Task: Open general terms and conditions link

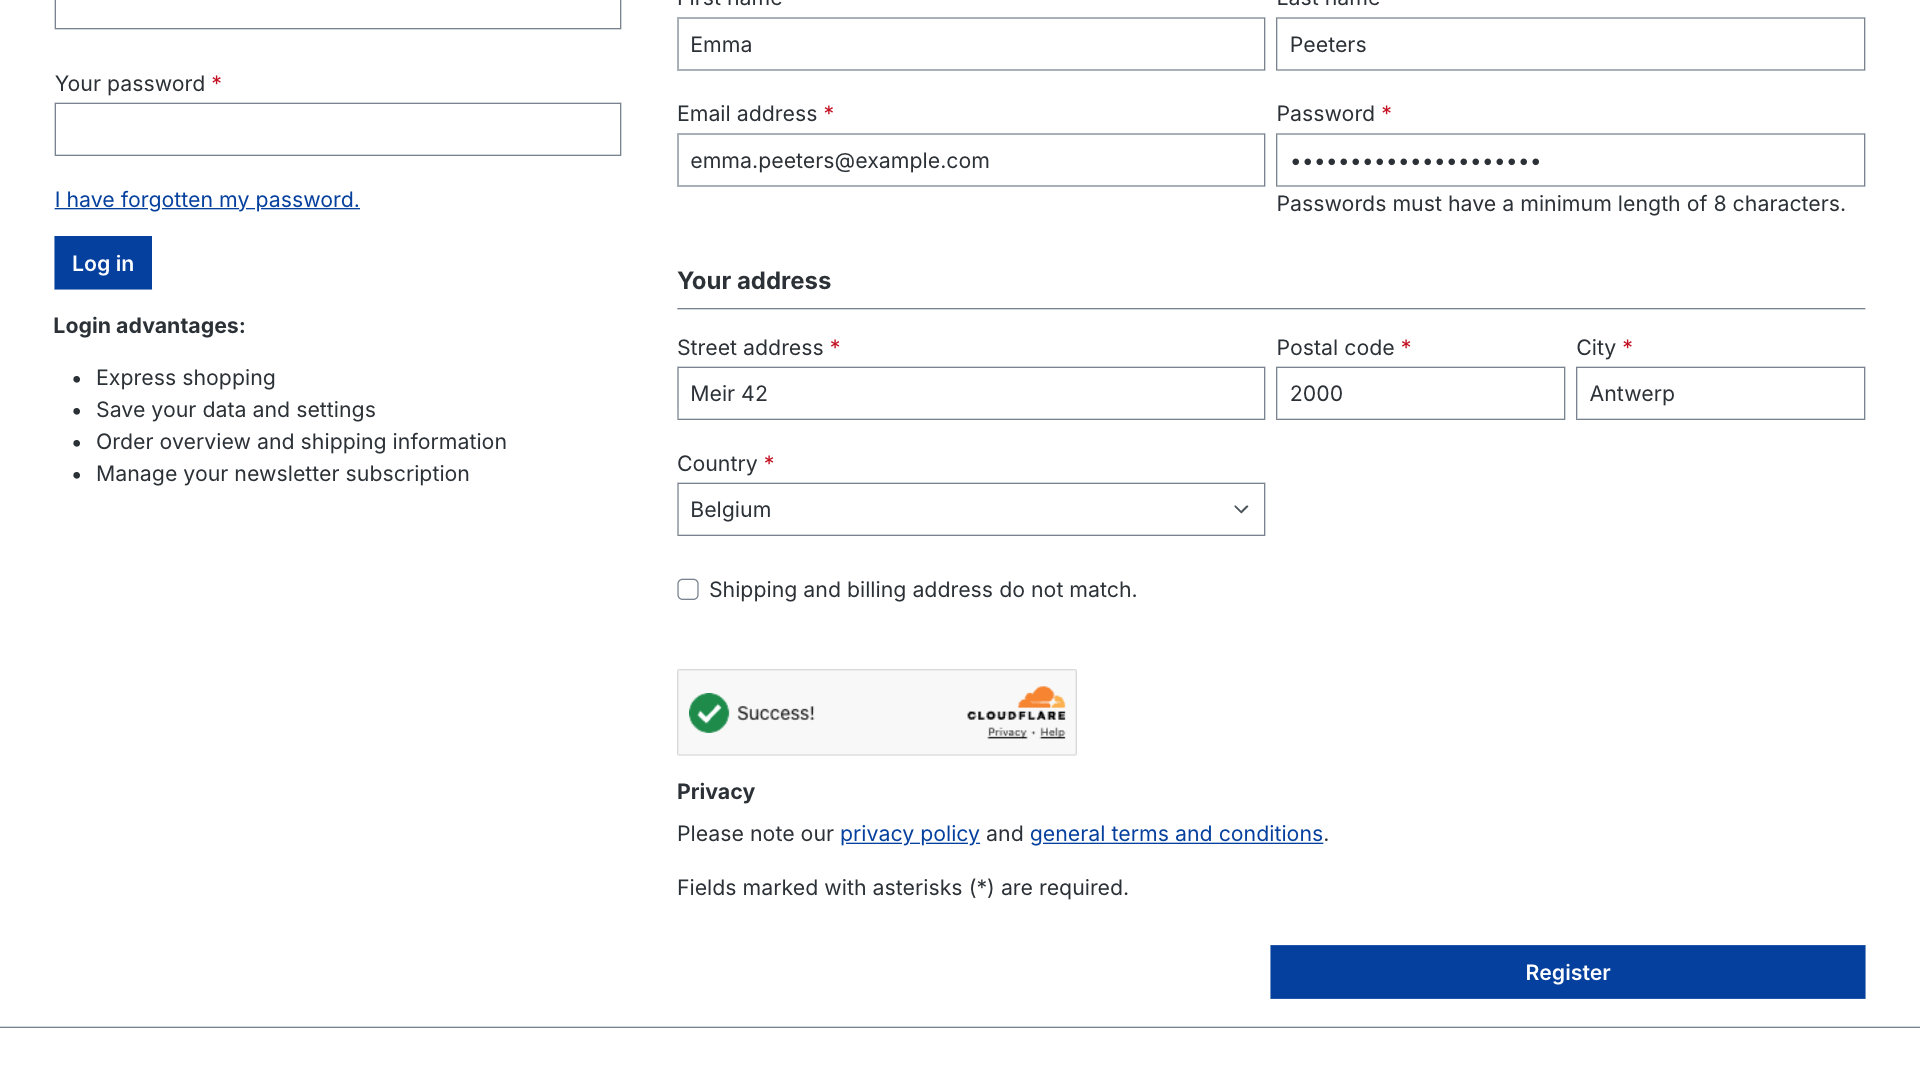Action: (1176, 834)
